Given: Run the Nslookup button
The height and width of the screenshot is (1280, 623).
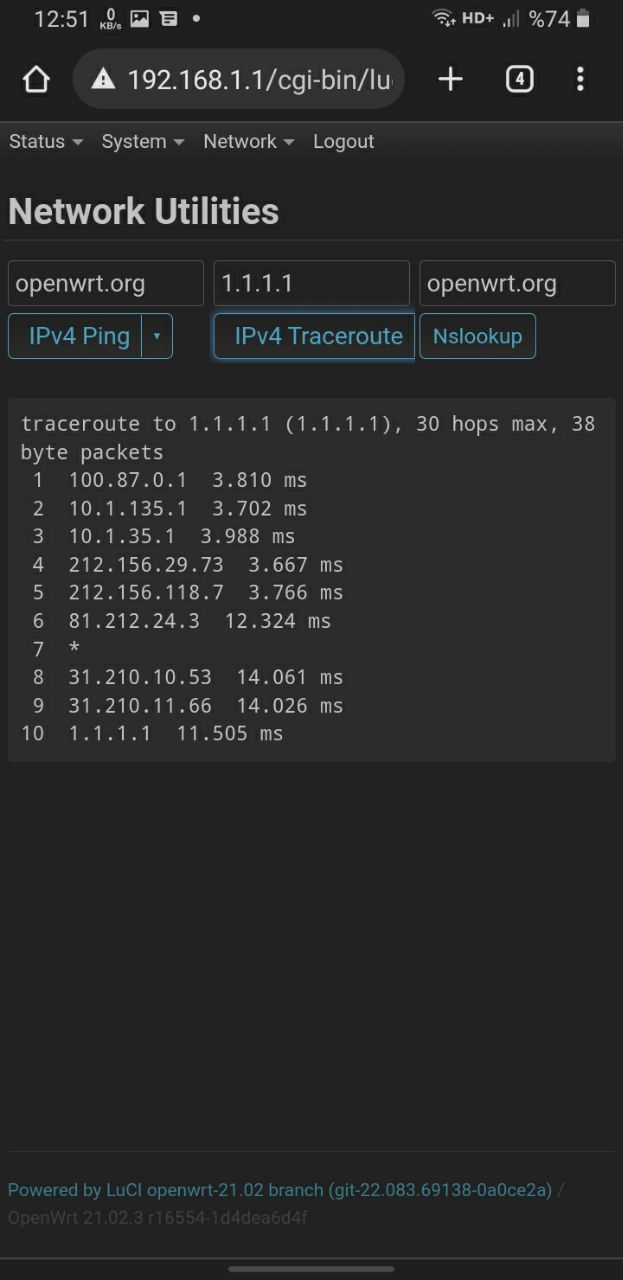Looking at the screenshot, I should [x=477, y=336].
